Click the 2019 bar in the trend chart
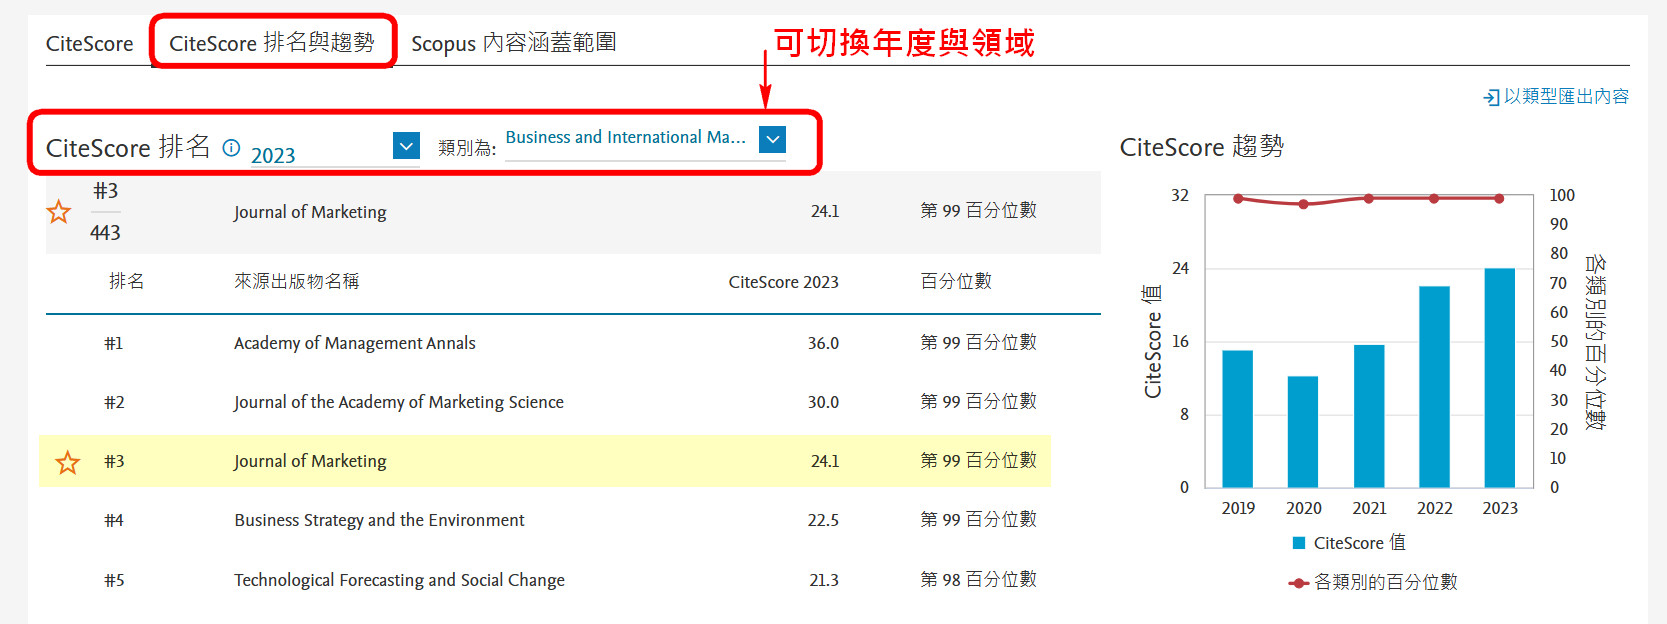The height and width of the screenshot is (624, 1667). 1238,419
